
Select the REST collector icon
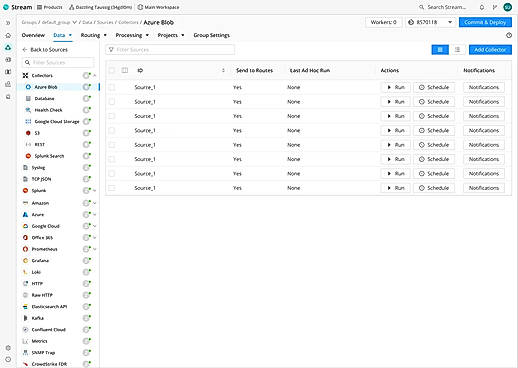click(x=28, y=145)
